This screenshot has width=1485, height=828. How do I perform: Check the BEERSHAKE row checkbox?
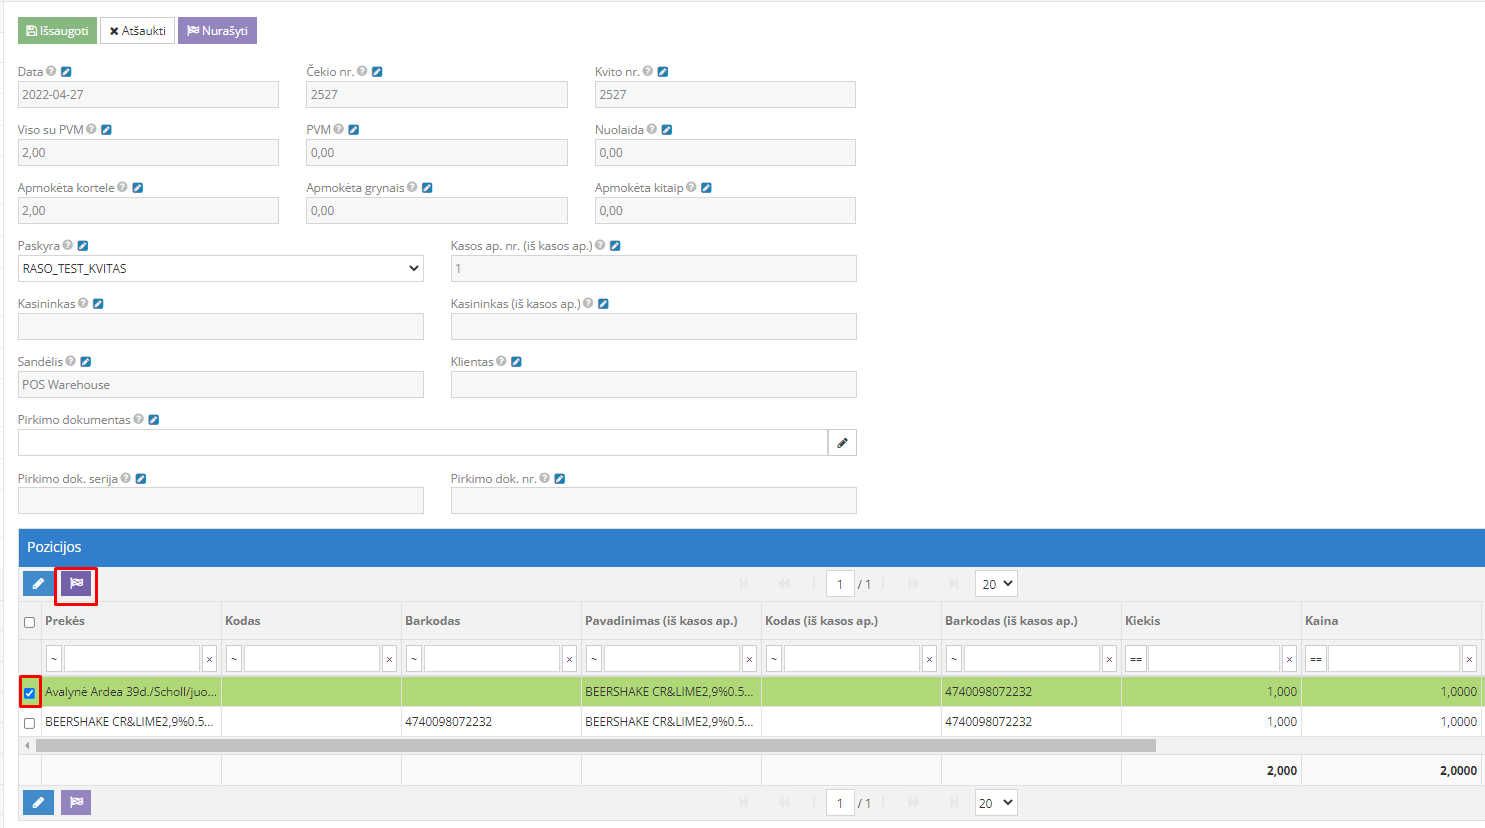(x=30, y=723)
